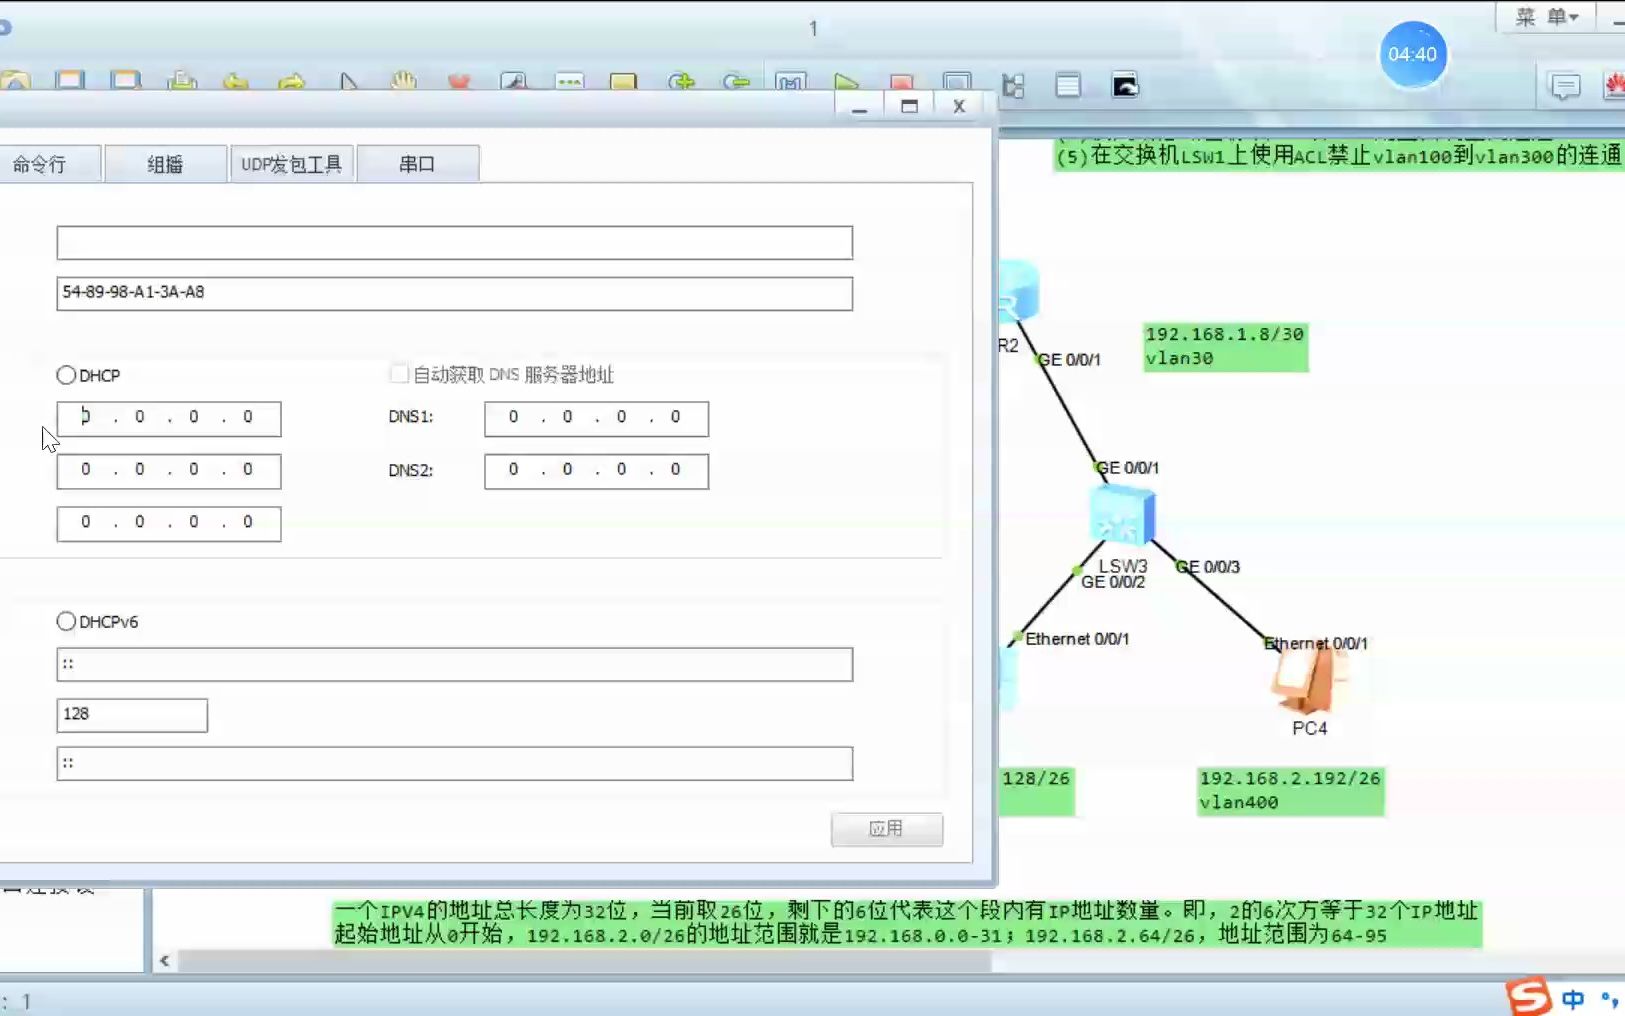Enable 自动获取 DNS 服务器地址 checkbox
The image size is (1625, 1016).
(399, 374)
